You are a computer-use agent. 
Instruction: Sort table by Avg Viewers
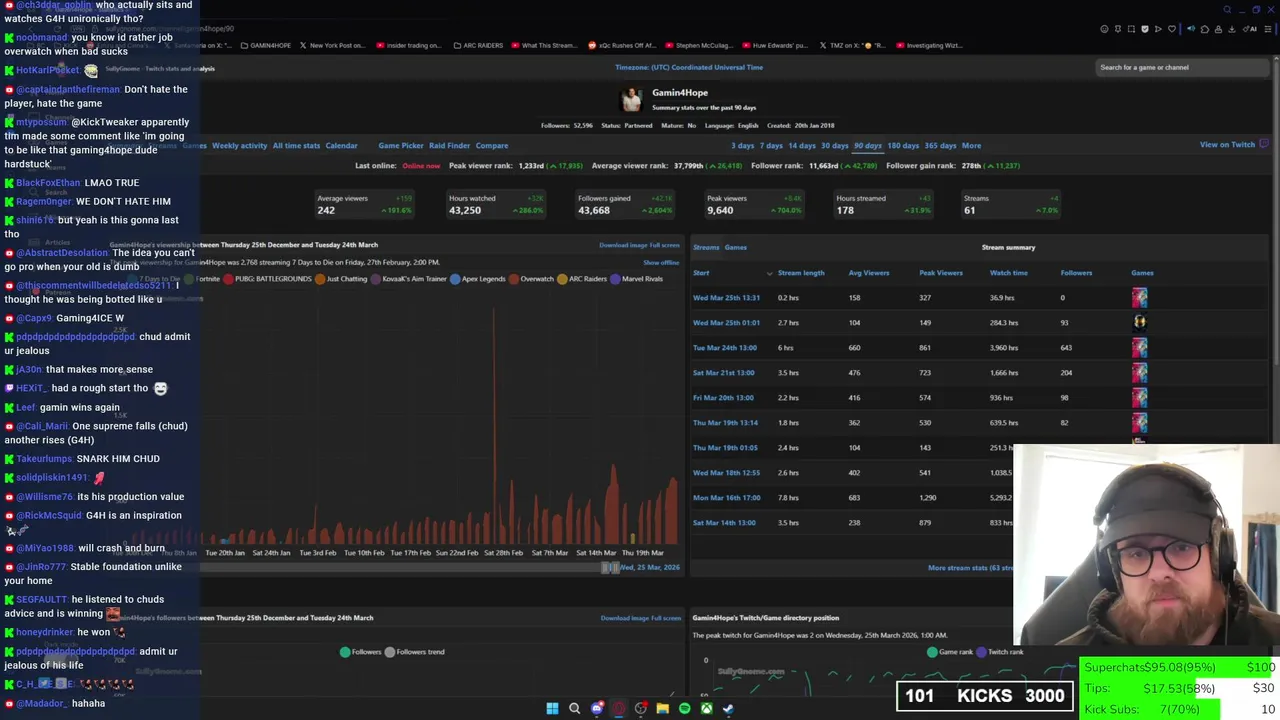click(868, 273)
